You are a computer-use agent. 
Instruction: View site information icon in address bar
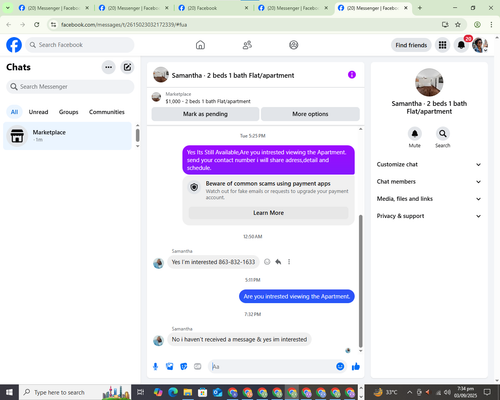coord(54,25)
